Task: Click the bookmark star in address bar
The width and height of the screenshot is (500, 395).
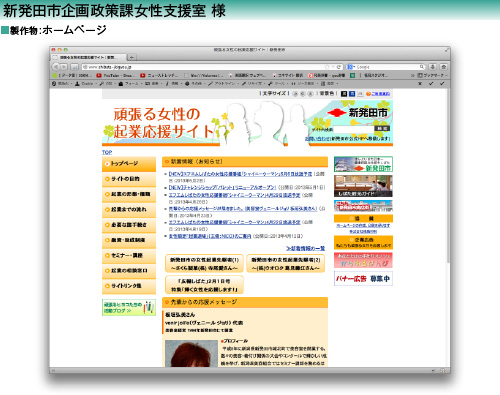Action: point(327,67)
